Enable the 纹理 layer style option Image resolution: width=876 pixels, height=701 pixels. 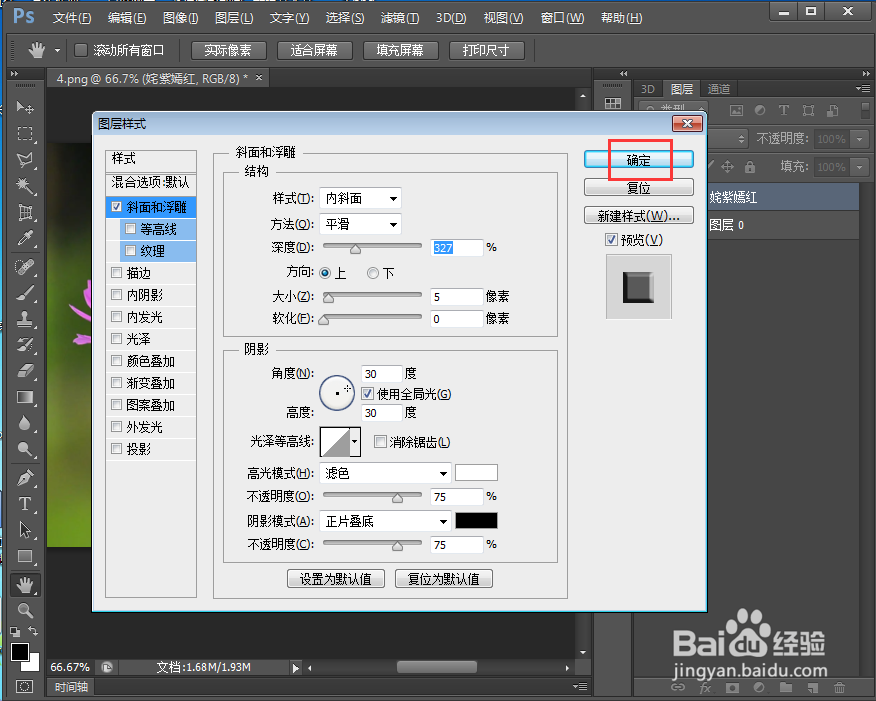tap(130, 251)
